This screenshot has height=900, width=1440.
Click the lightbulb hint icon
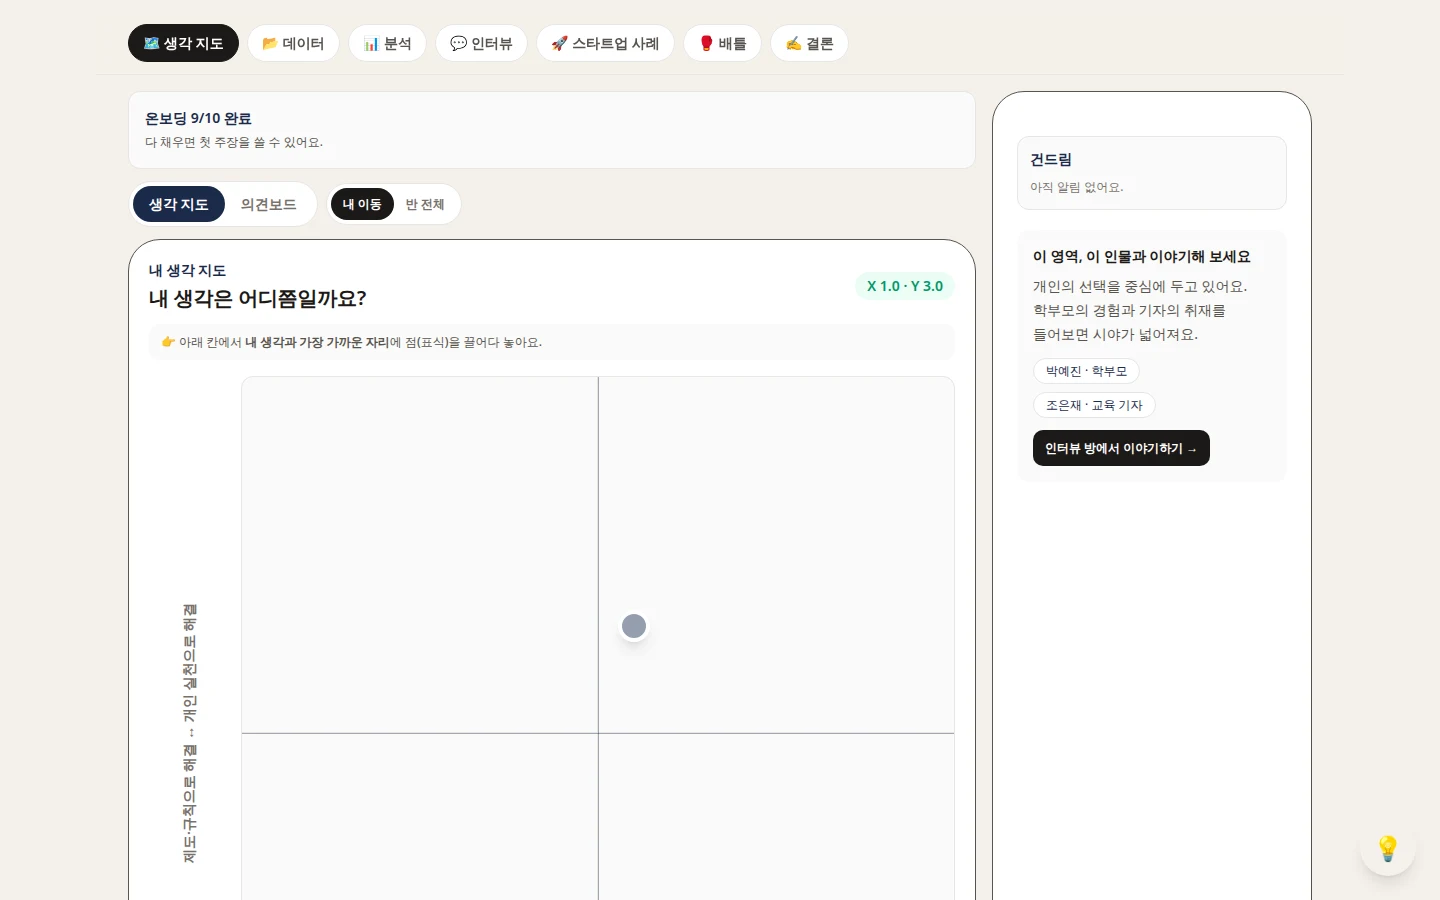pyautogui.click(x=1388, y=848)
